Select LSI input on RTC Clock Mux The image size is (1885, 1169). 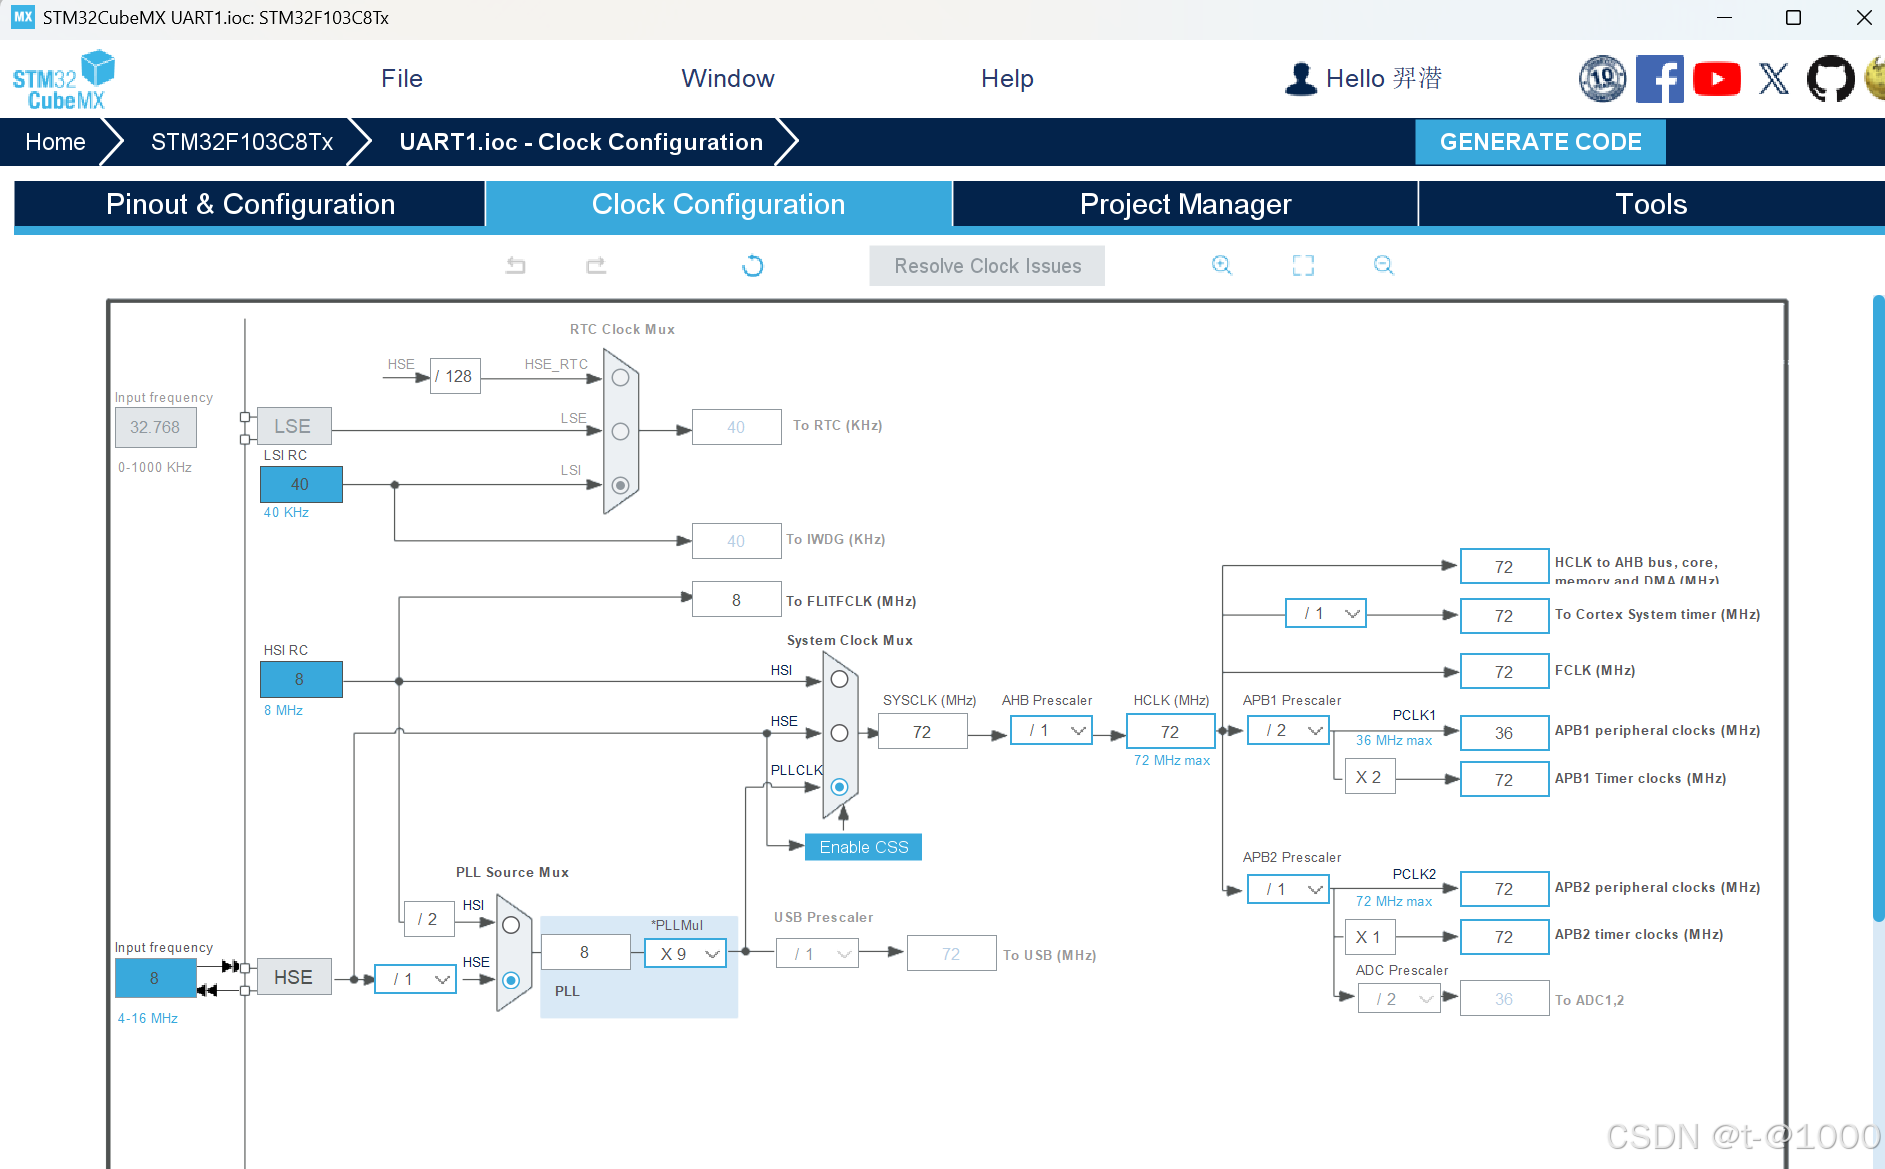click(x=620, y=485)
